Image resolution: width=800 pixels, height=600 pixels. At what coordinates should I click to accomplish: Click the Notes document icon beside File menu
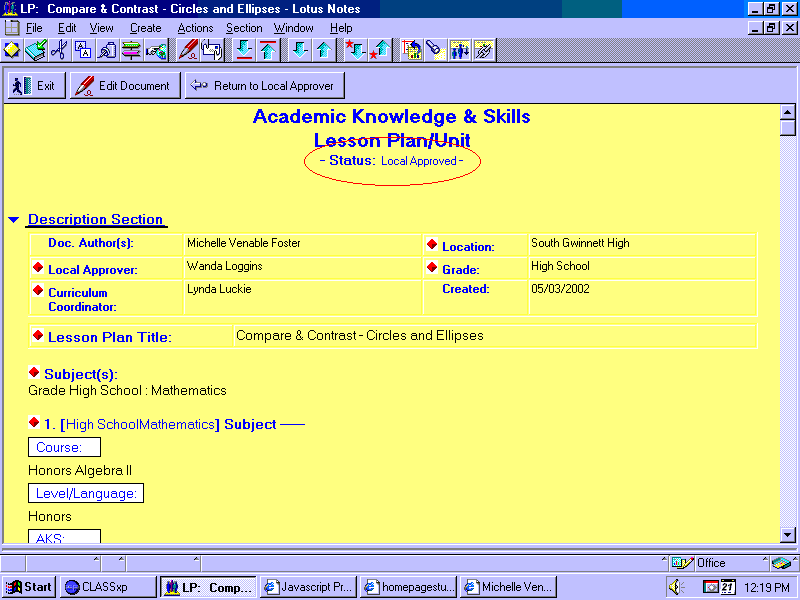[x=12, y=28]
